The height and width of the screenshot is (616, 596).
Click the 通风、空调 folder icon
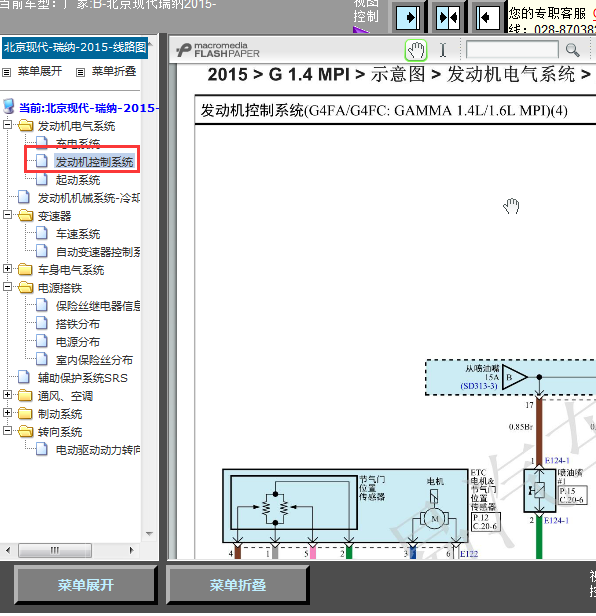[26, 395]
